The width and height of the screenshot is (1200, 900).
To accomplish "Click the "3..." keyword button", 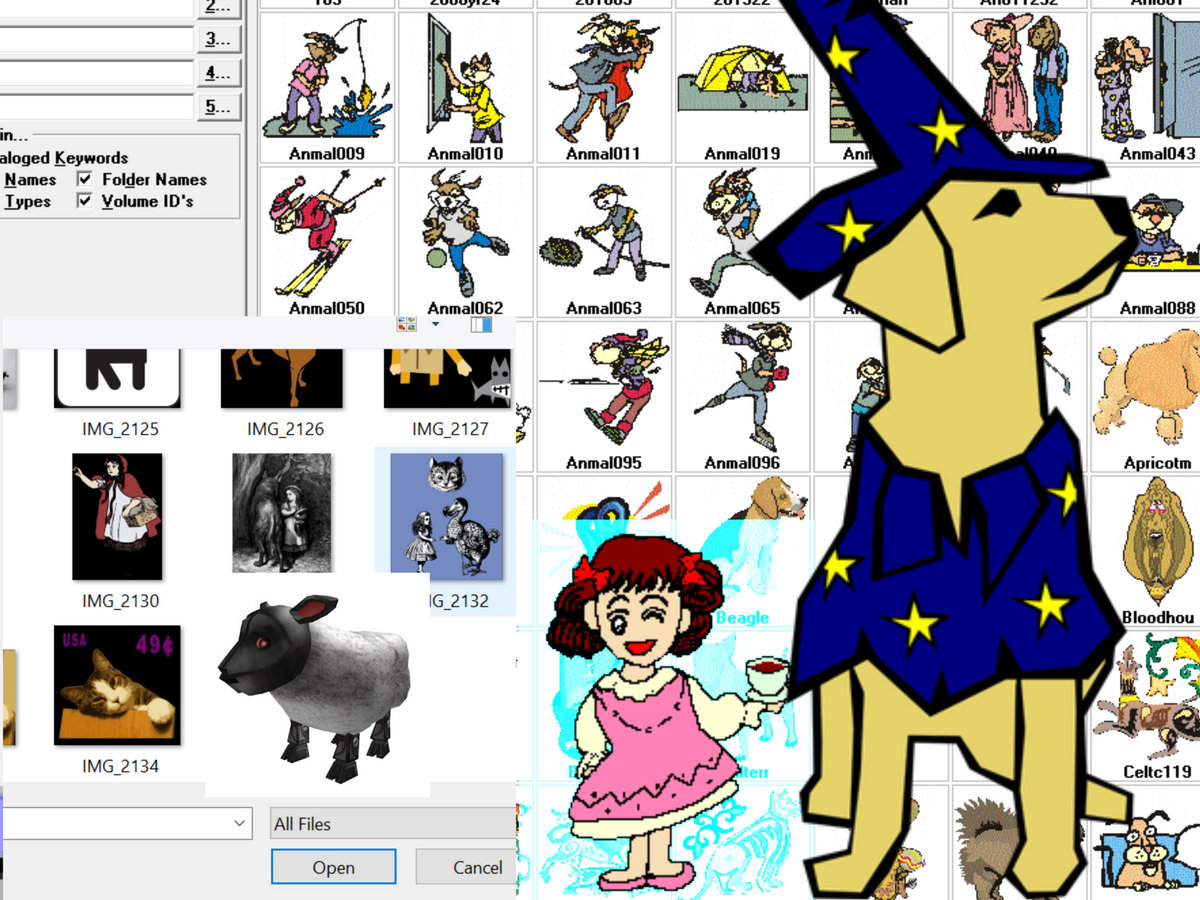I will pyautogui.click(x=217, y=39).
